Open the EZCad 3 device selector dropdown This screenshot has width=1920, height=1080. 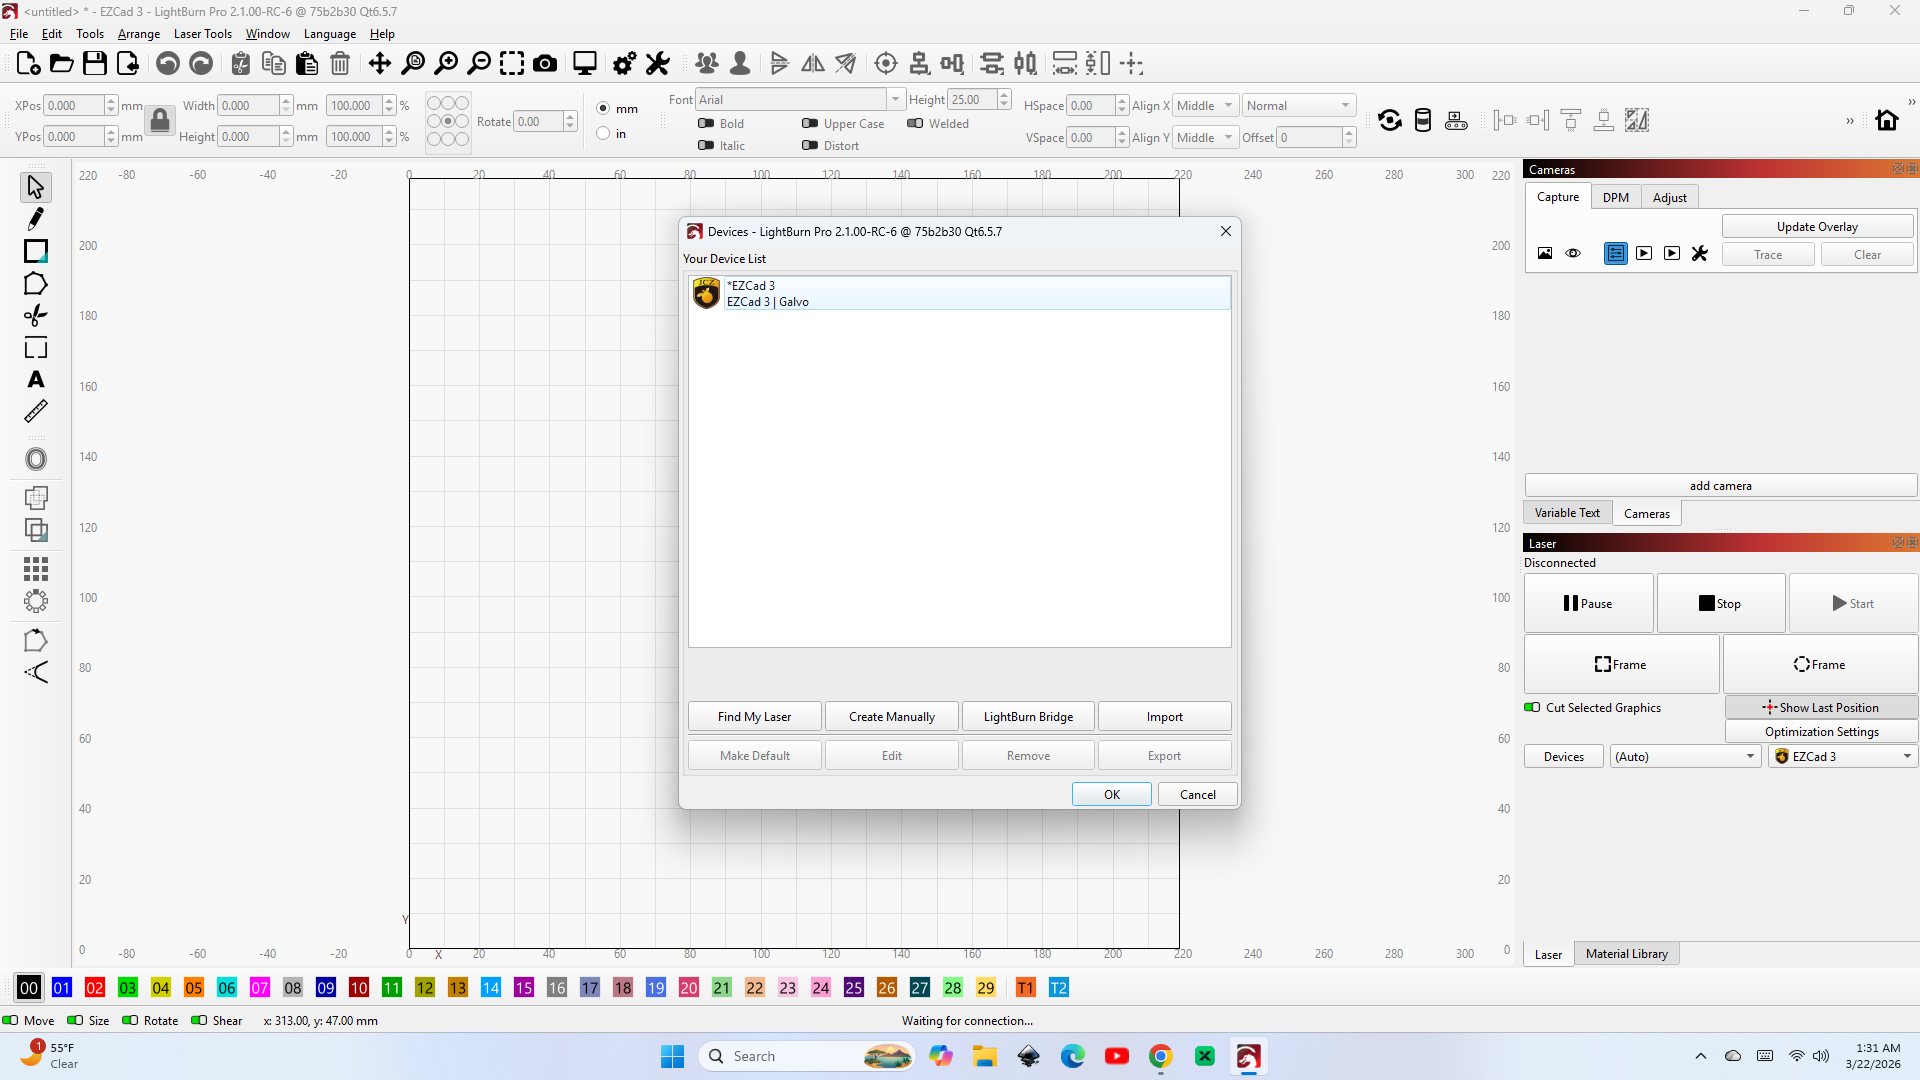[1842, 757]
